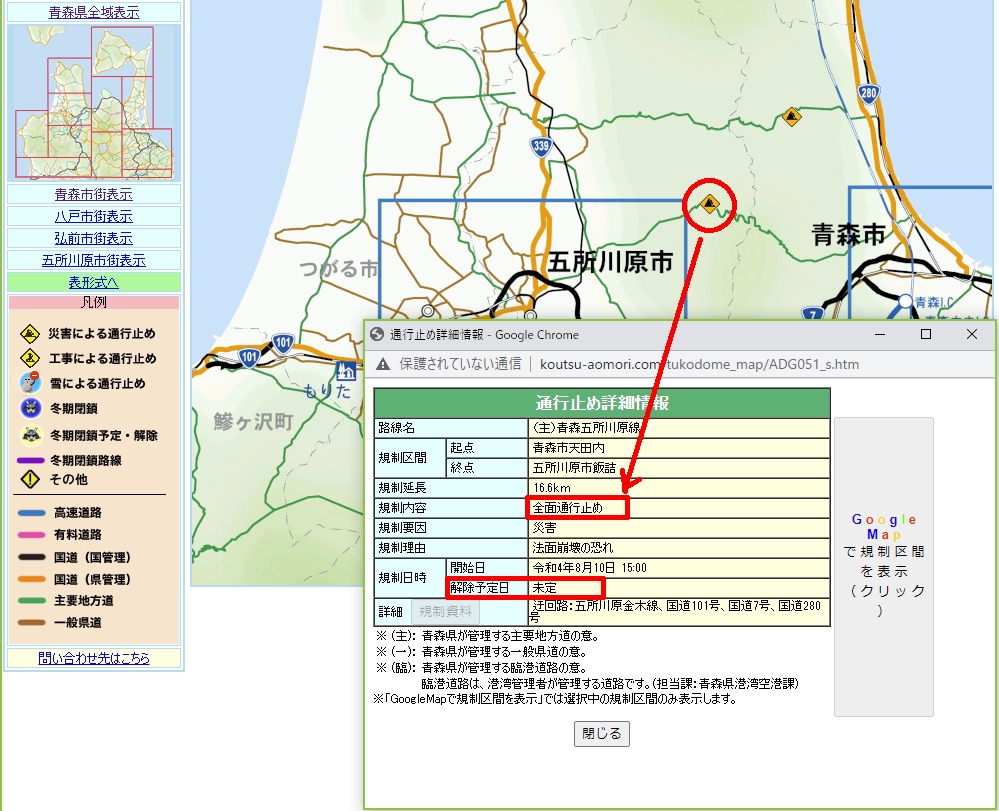The height and width of the screenshot is (811, 999).
Task: Maximize the 通行止め詳細情報 Chrome window
Action: [x=926, y=334]
